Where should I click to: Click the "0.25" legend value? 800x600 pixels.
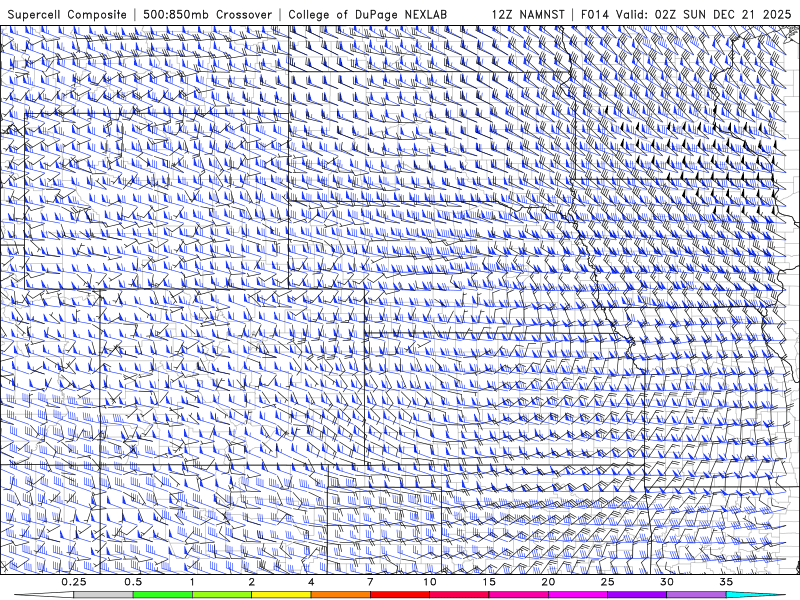[73, 582]
